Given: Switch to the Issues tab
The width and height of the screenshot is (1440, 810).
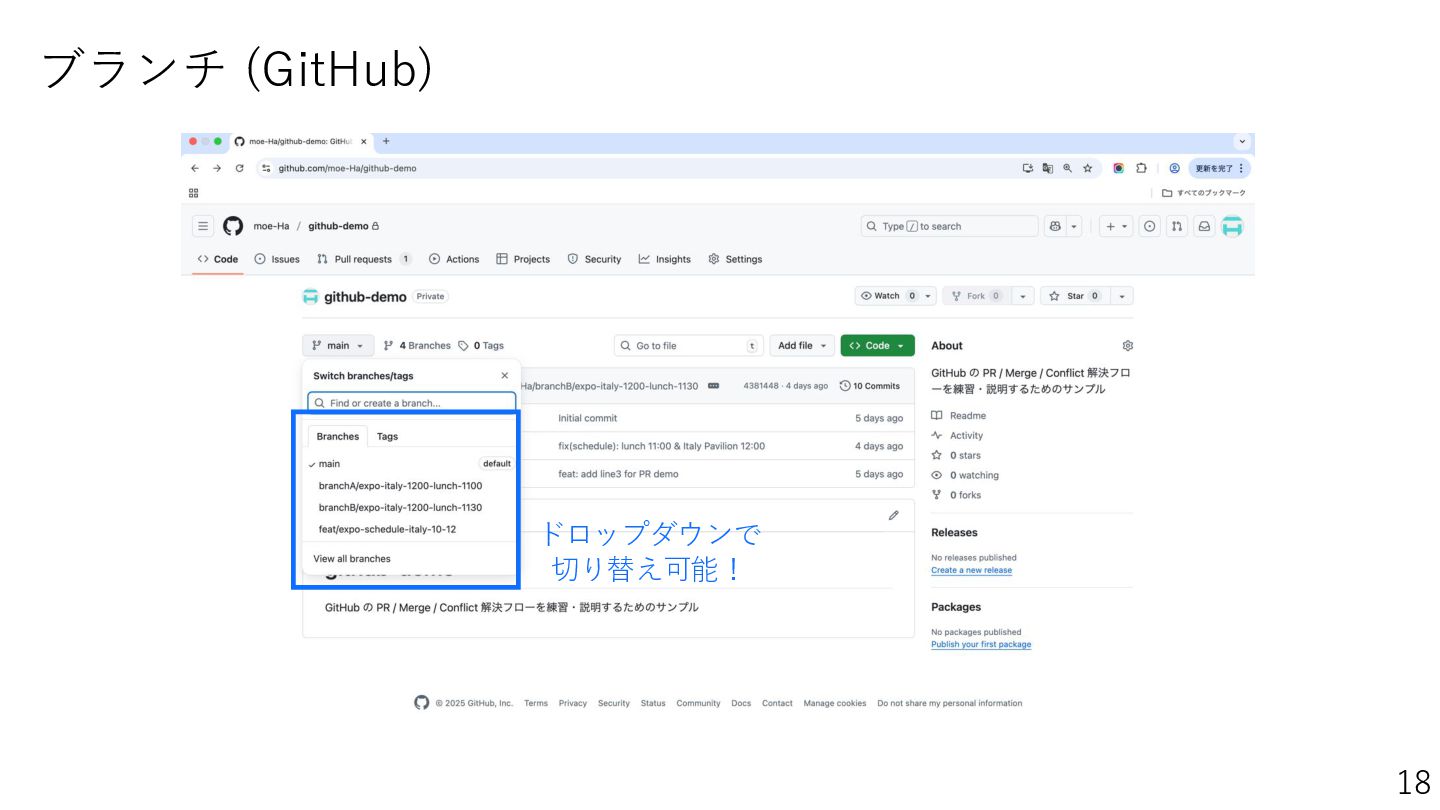Looking at the screenshot, I should 277,259.
